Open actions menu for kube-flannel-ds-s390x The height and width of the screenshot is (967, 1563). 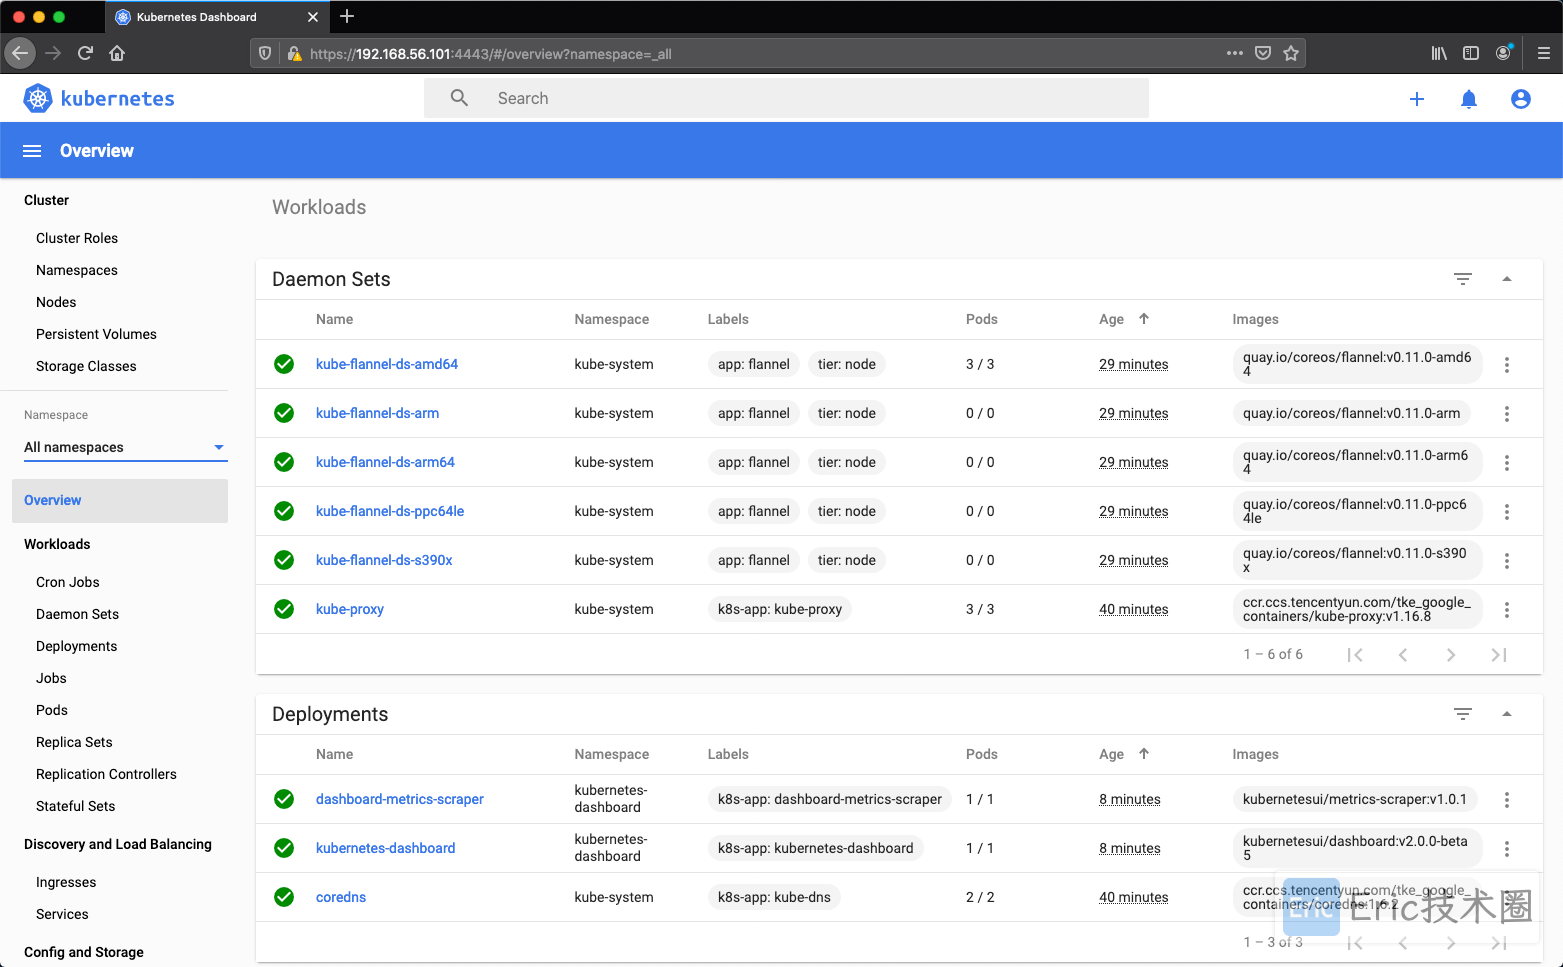point(1507,561)
